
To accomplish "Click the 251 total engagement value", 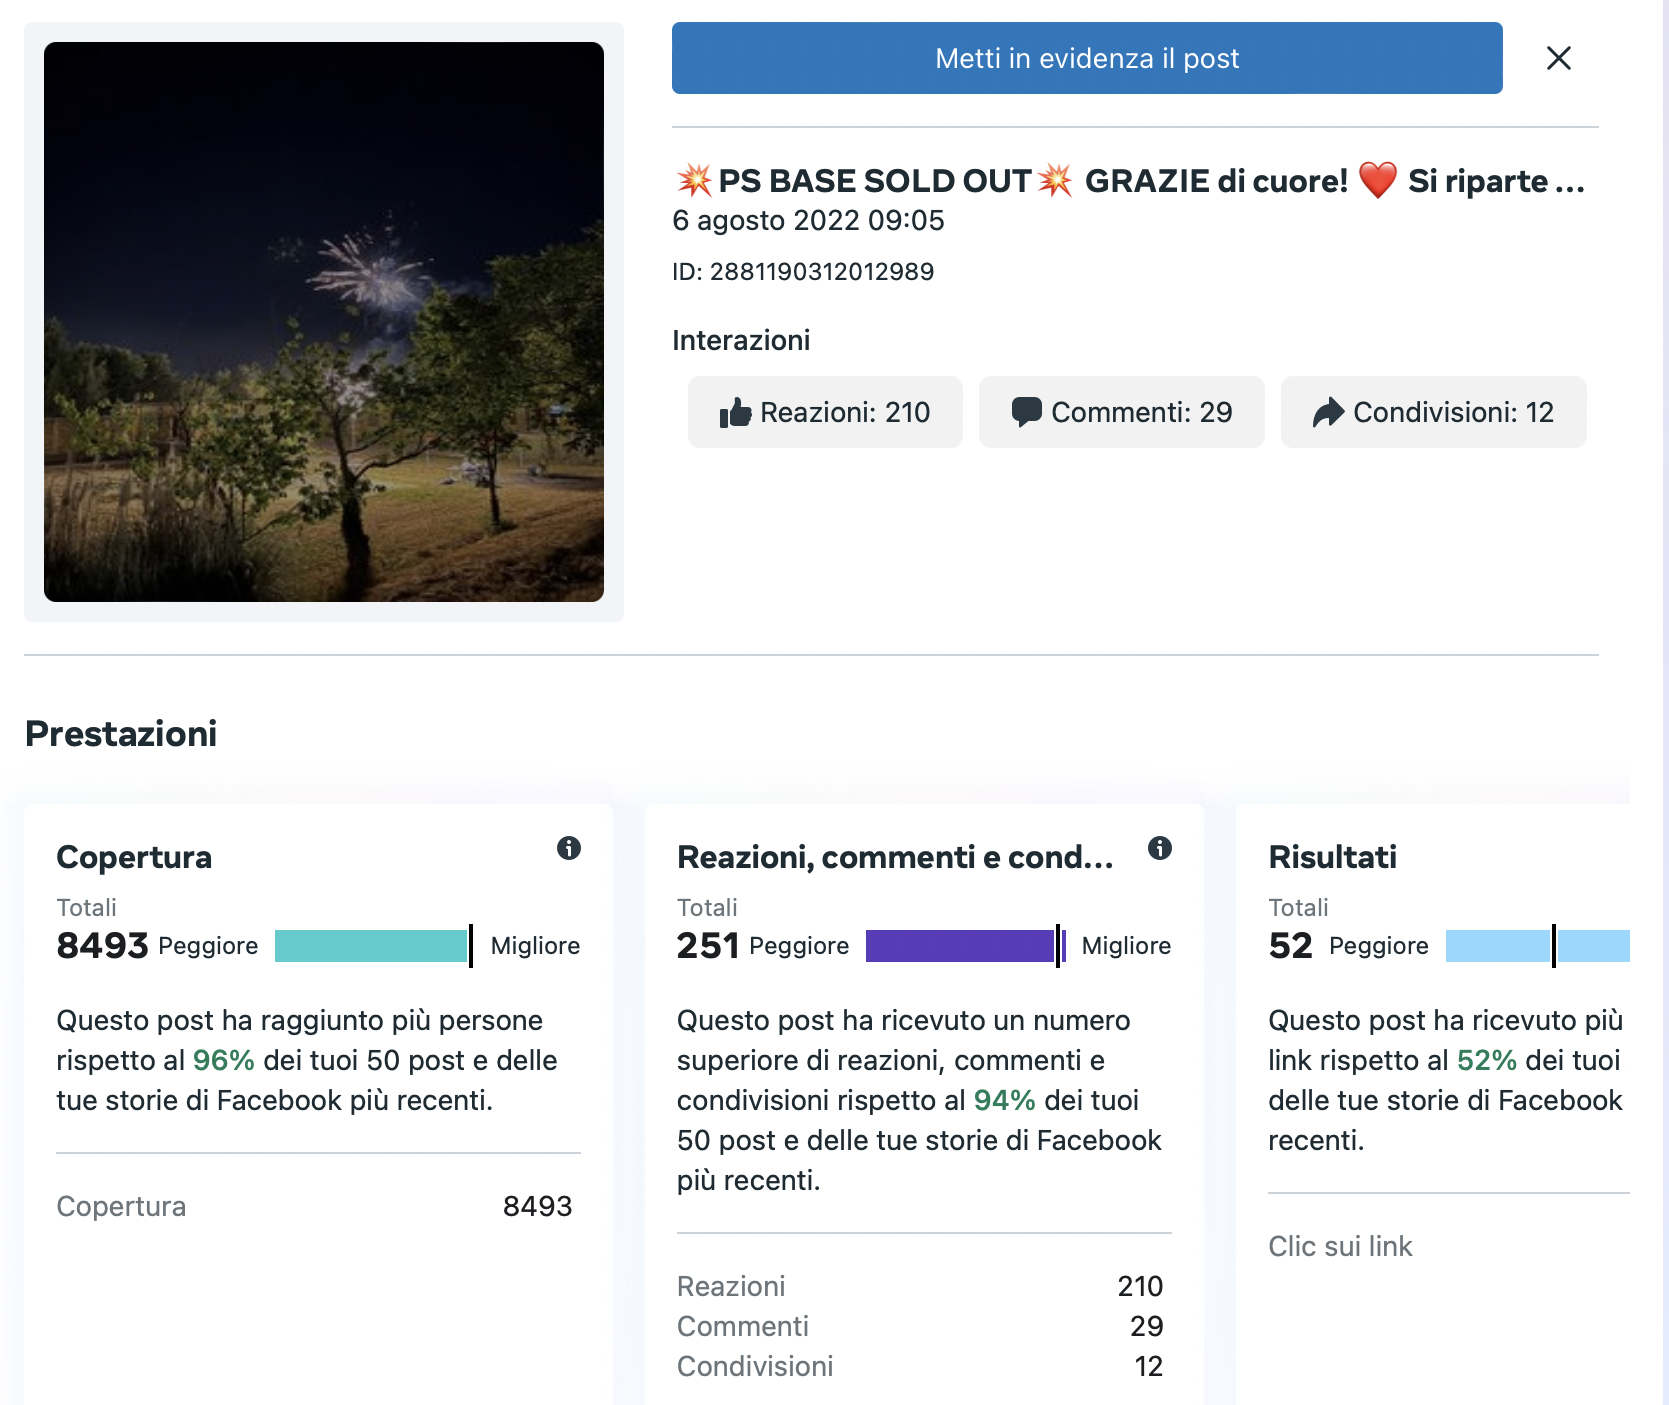I will coord(708,946).
